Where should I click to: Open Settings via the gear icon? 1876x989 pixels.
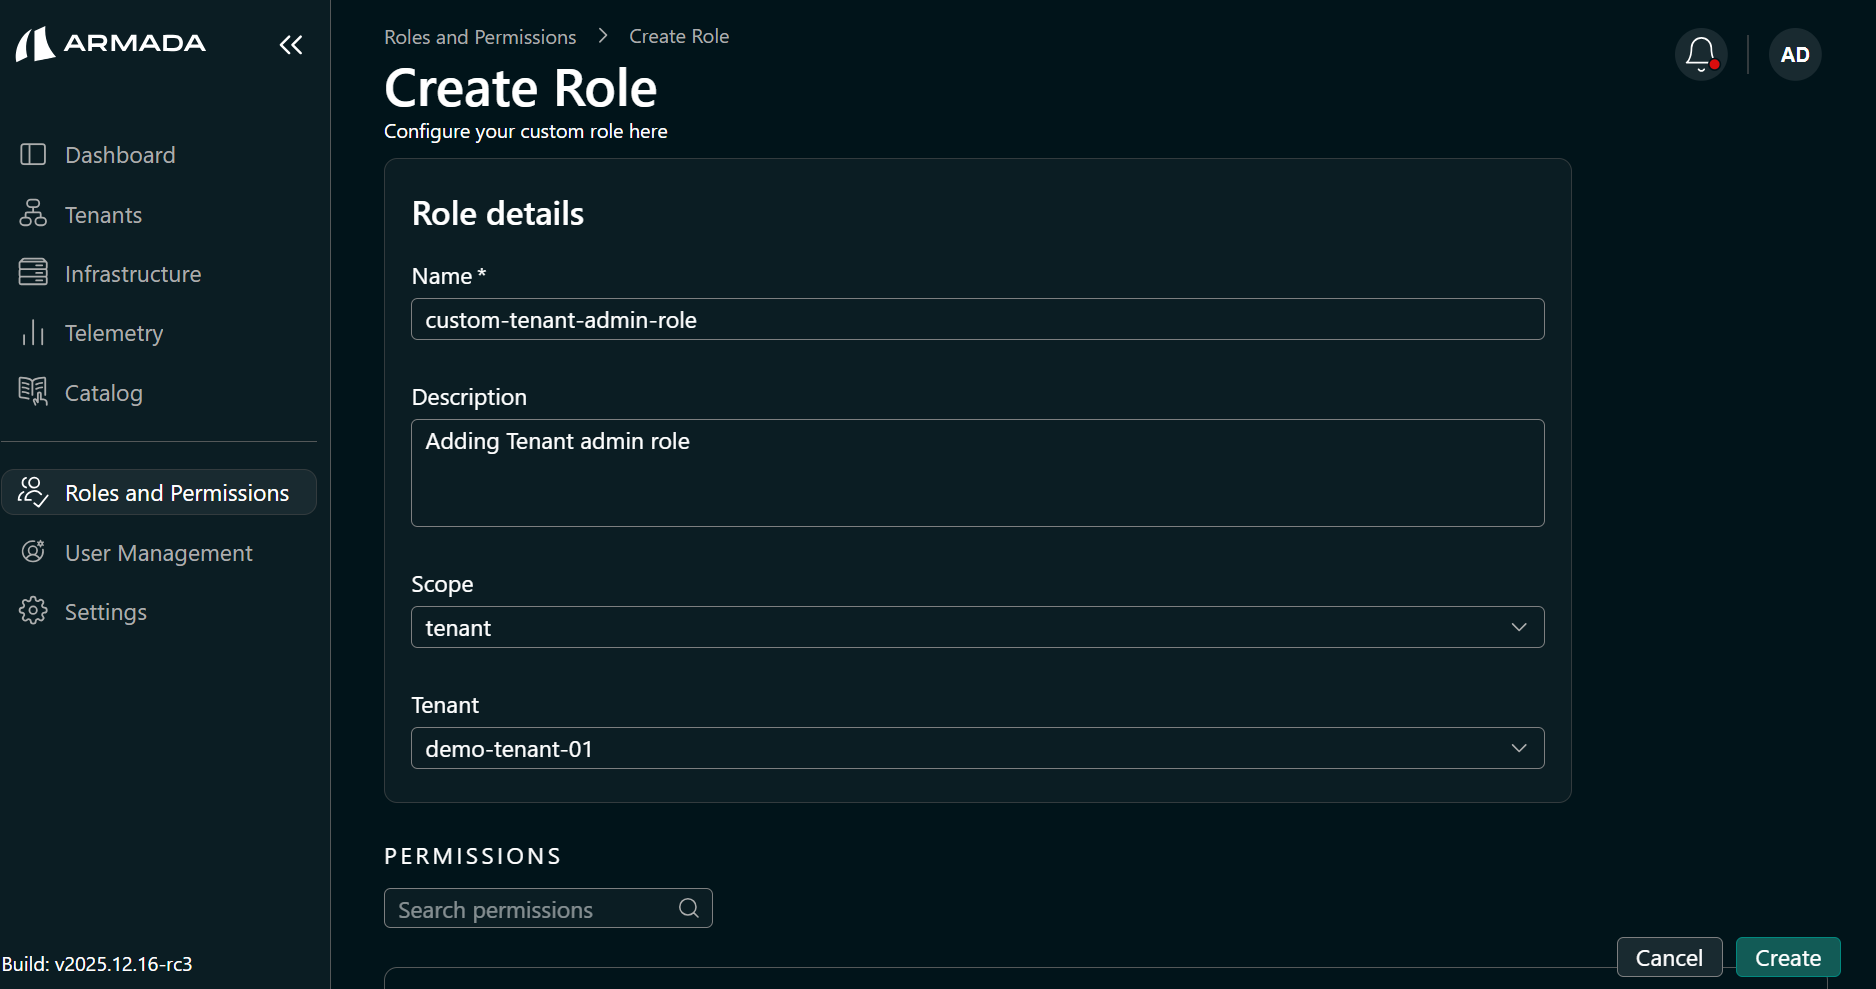[x=33, y=611]
